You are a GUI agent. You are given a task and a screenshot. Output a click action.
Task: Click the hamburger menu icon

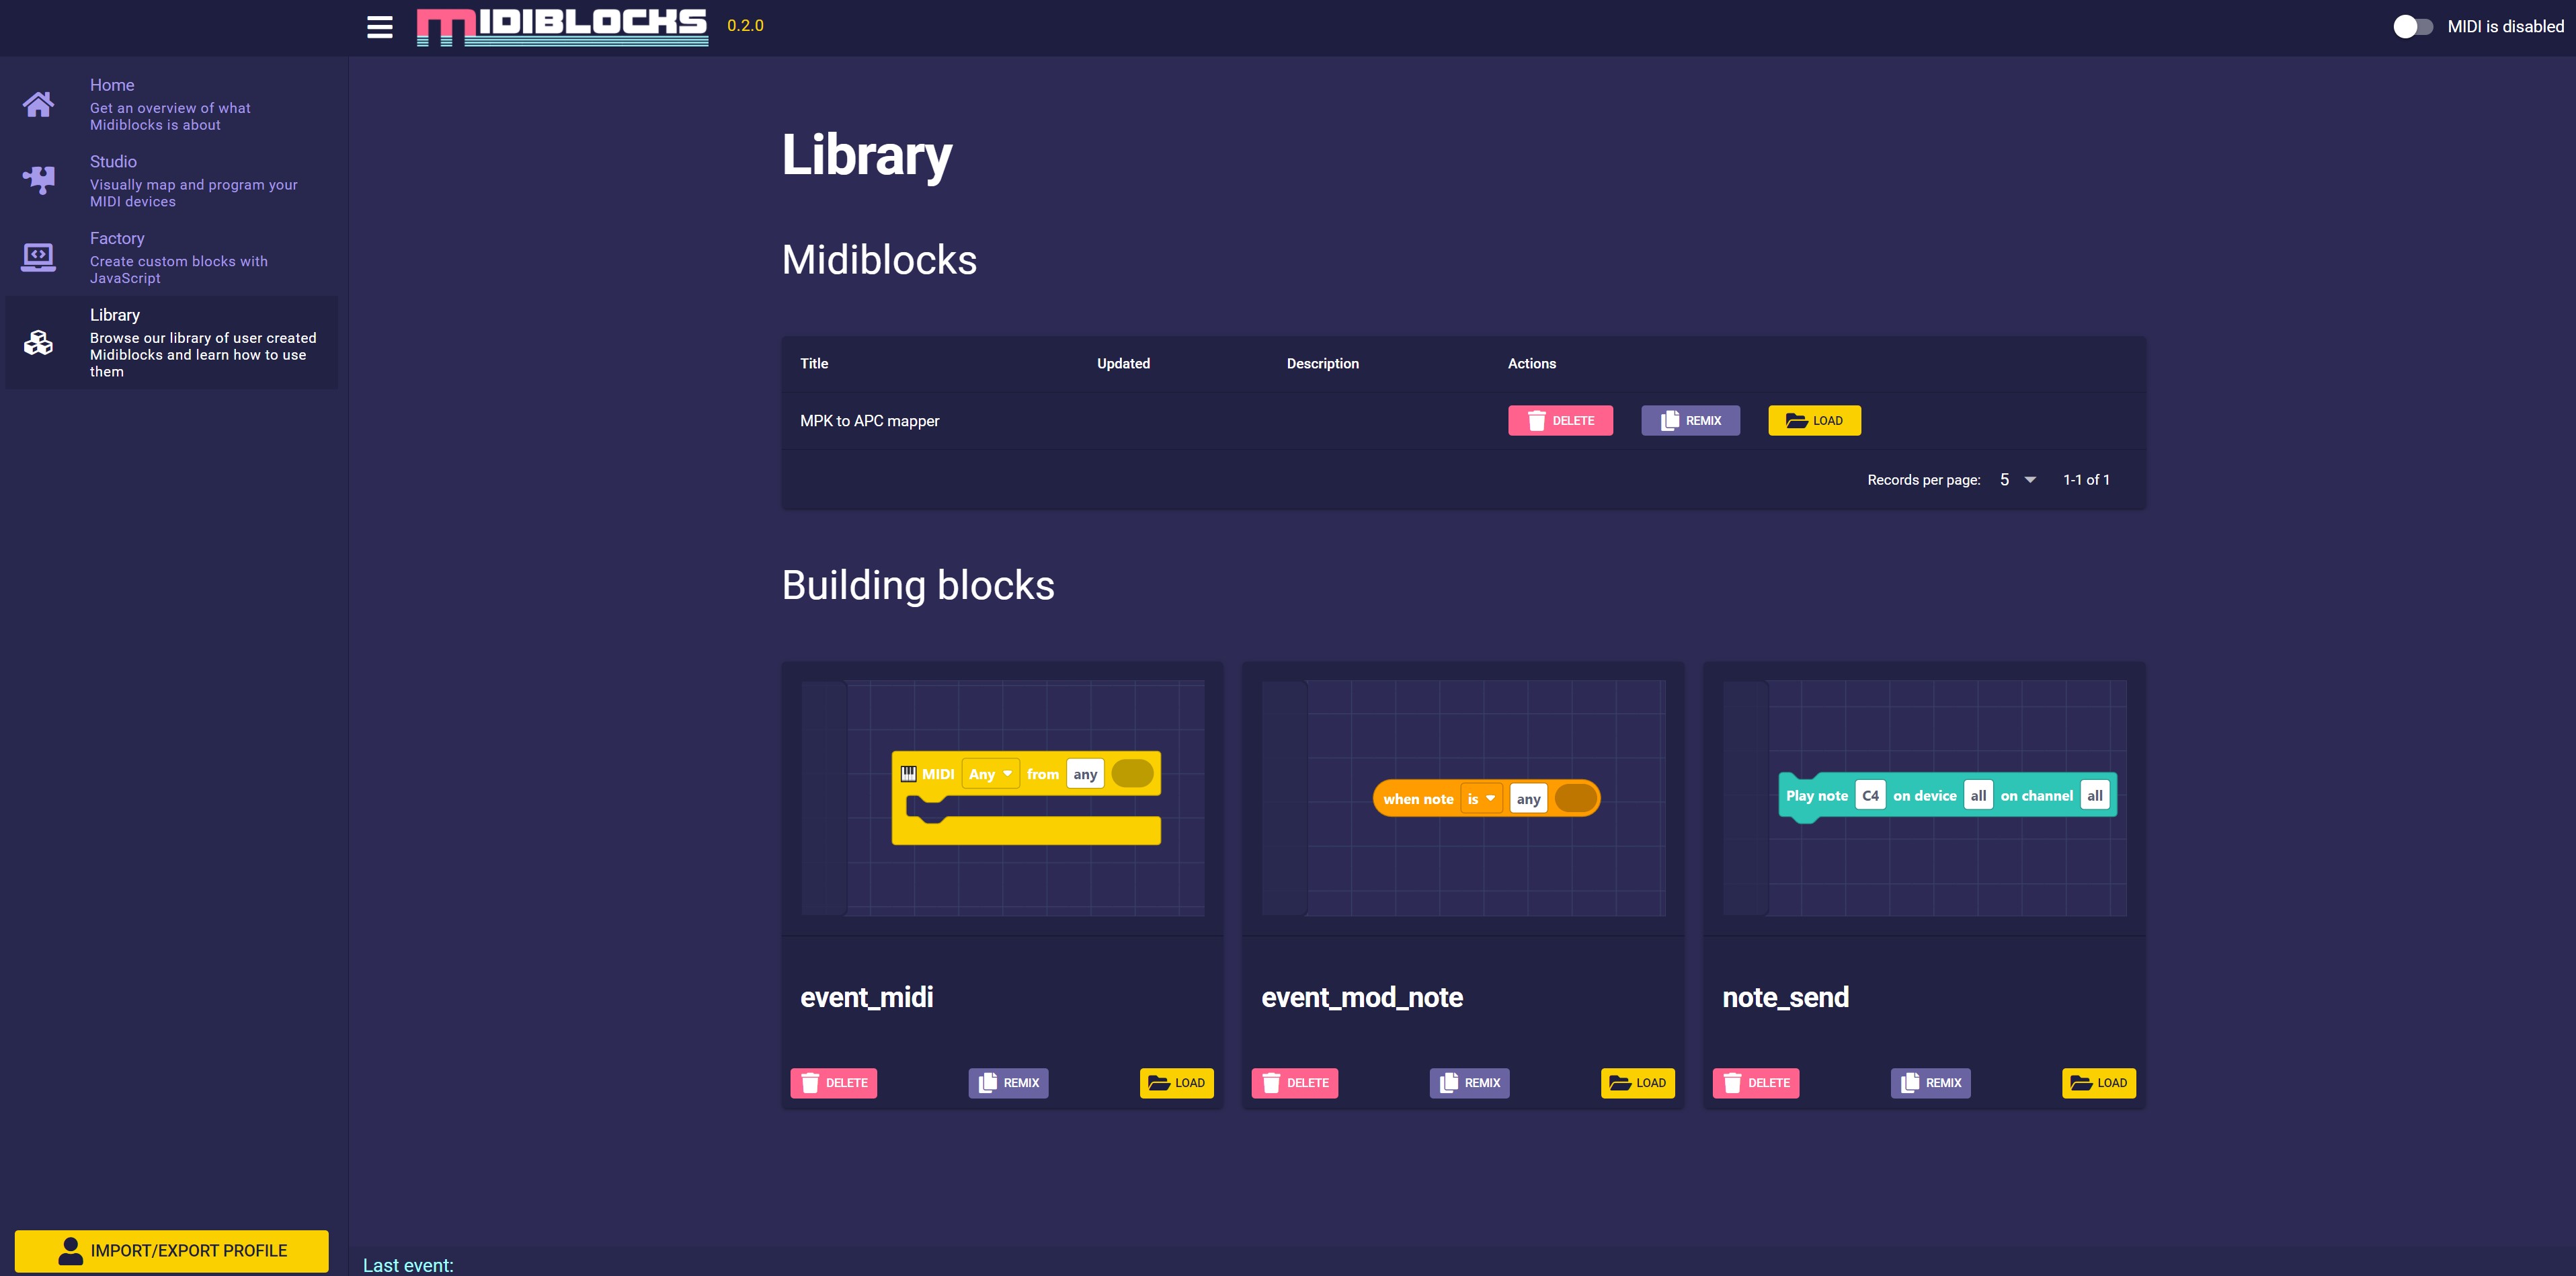[x=379, y=27]
